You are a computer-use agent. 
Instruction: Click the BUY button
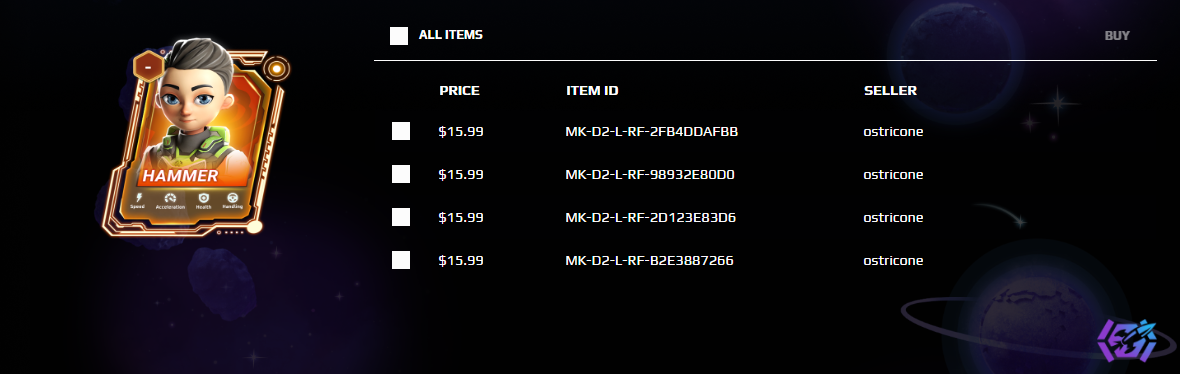coord(1117,35)
